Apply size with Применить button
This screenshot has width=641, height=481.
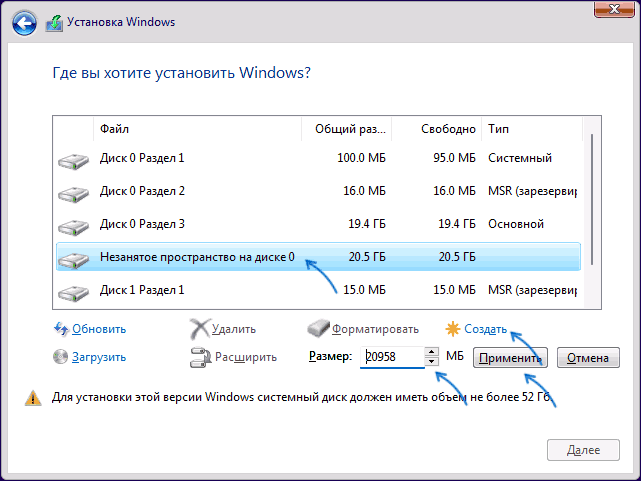pos(510,358)
